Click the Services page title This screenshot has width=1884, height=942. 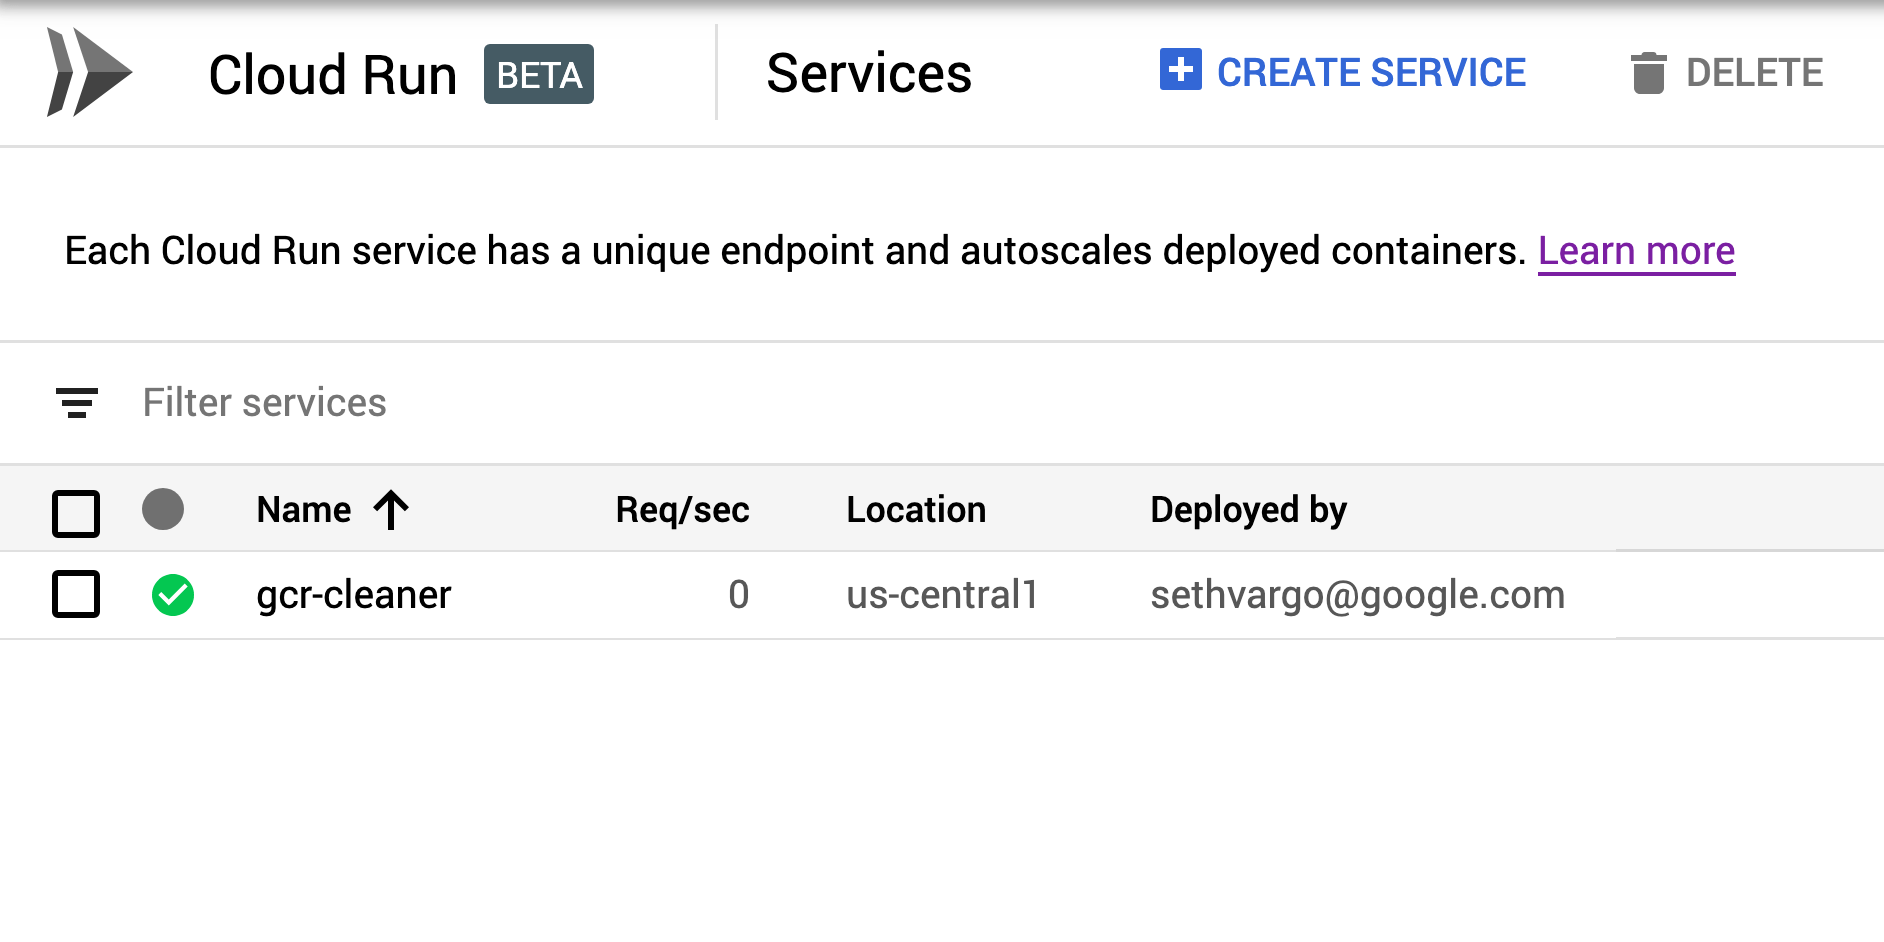(x=868, y=73)
